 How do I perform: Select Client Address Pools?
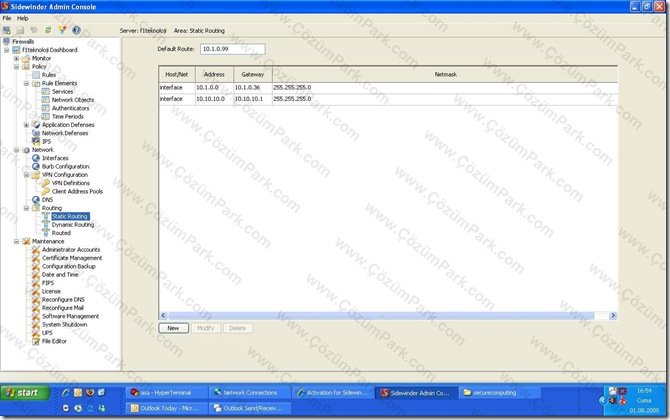tap(77, 191)
